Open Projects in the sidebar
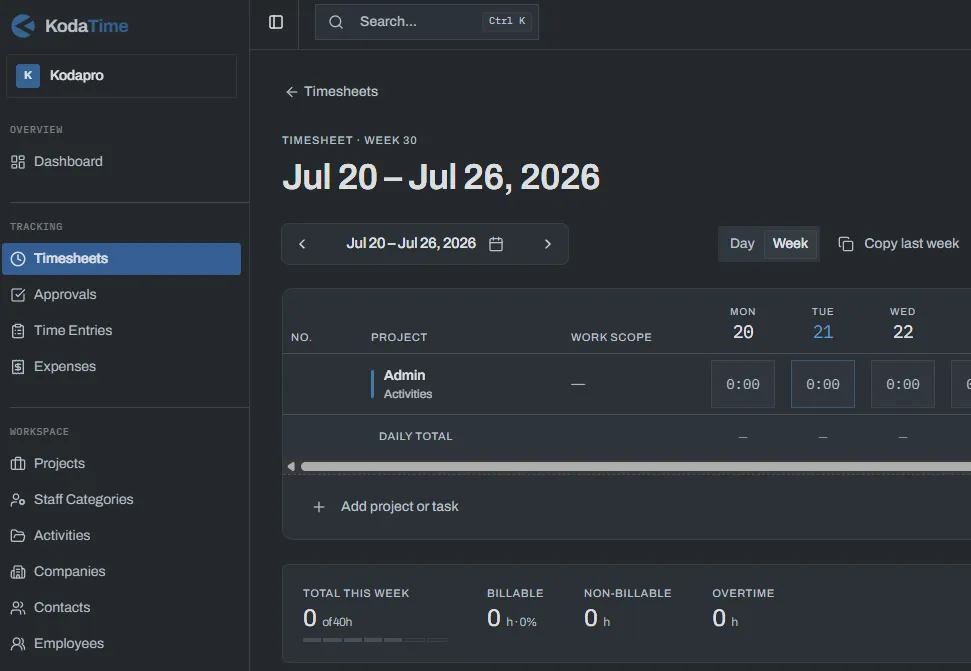 121,464
